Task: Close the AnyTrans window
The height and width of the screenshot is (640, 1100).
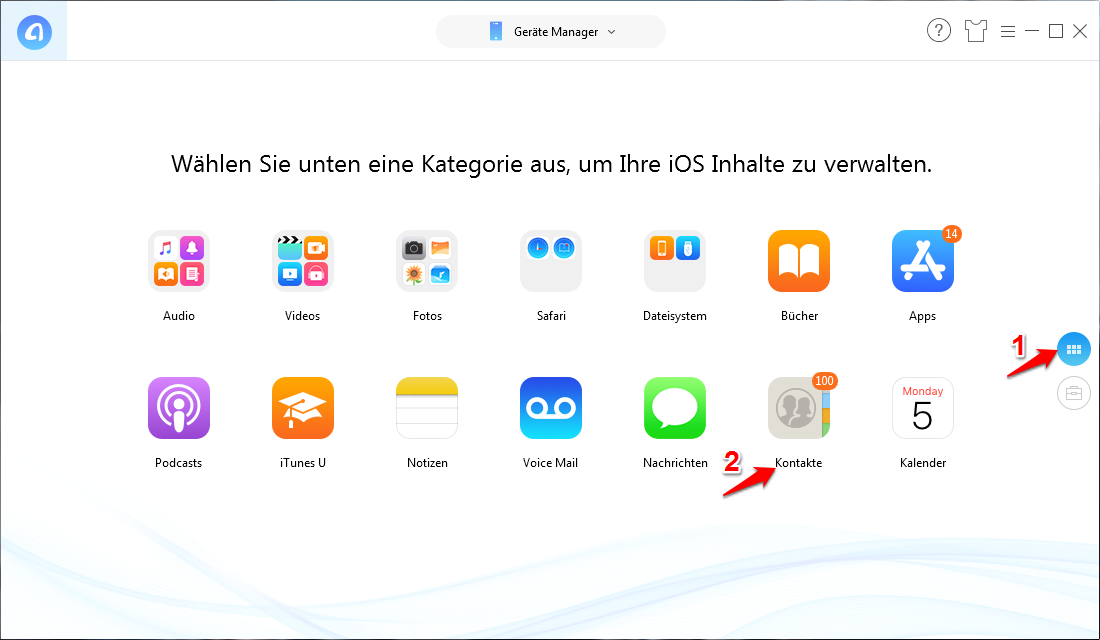Action: coord(1080,31)
